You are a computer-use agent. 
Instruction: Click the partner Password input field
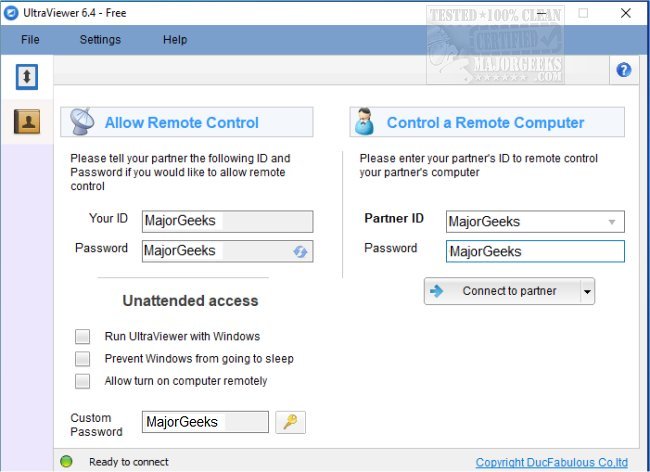pyautogui.click(x=534, y=251)
